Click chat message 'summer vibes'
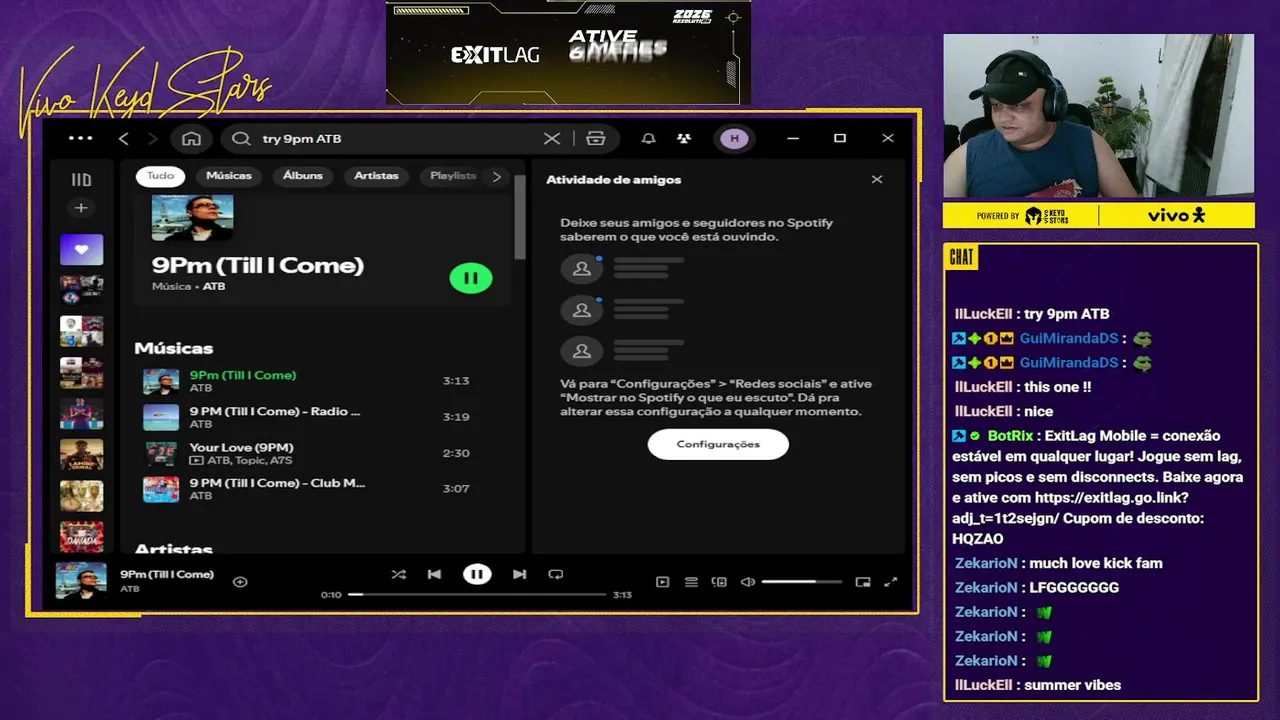Screen dimensions: 1280x720 coord(1072,685)
